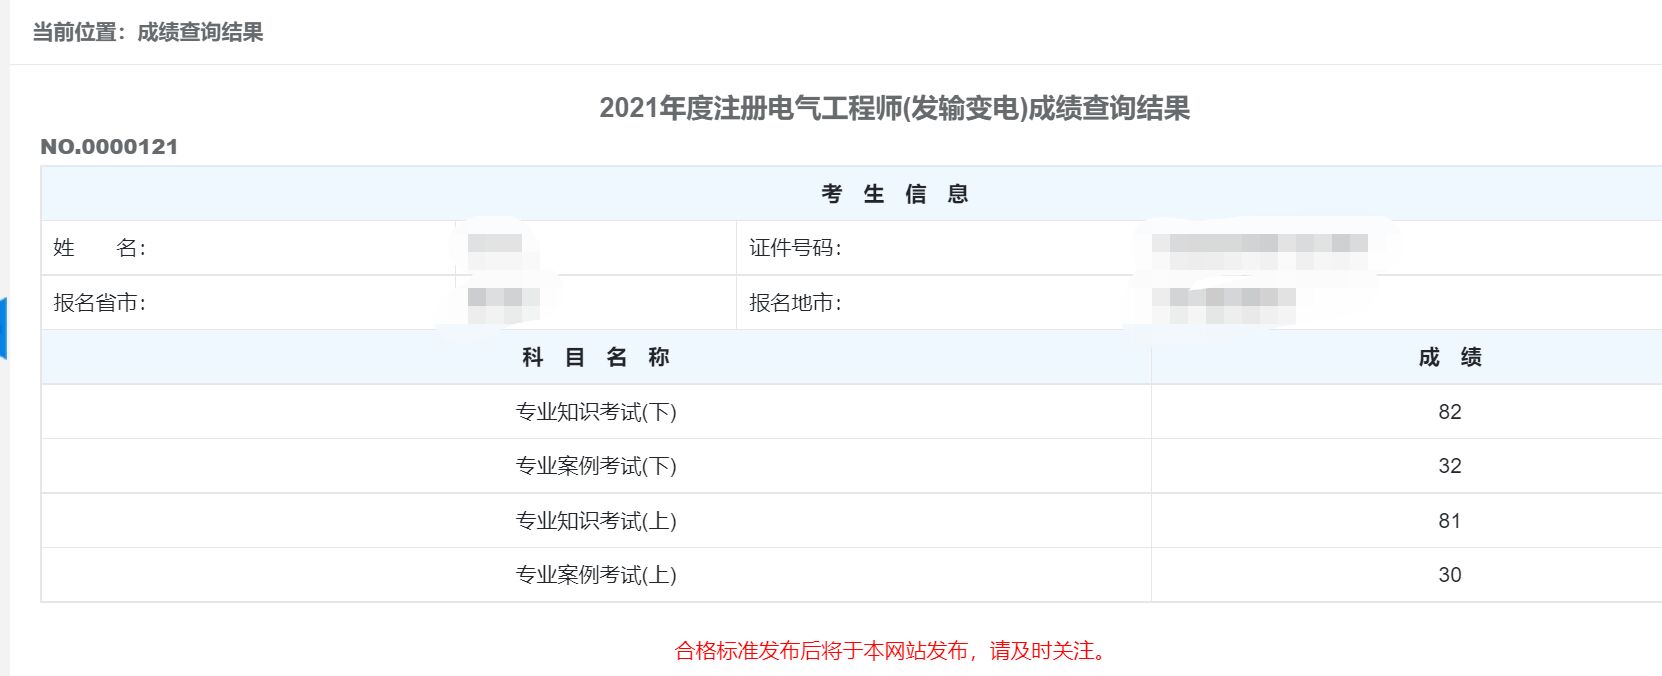
Task: Select the 专业案例考试(下) row
Action: click(851, 466)
